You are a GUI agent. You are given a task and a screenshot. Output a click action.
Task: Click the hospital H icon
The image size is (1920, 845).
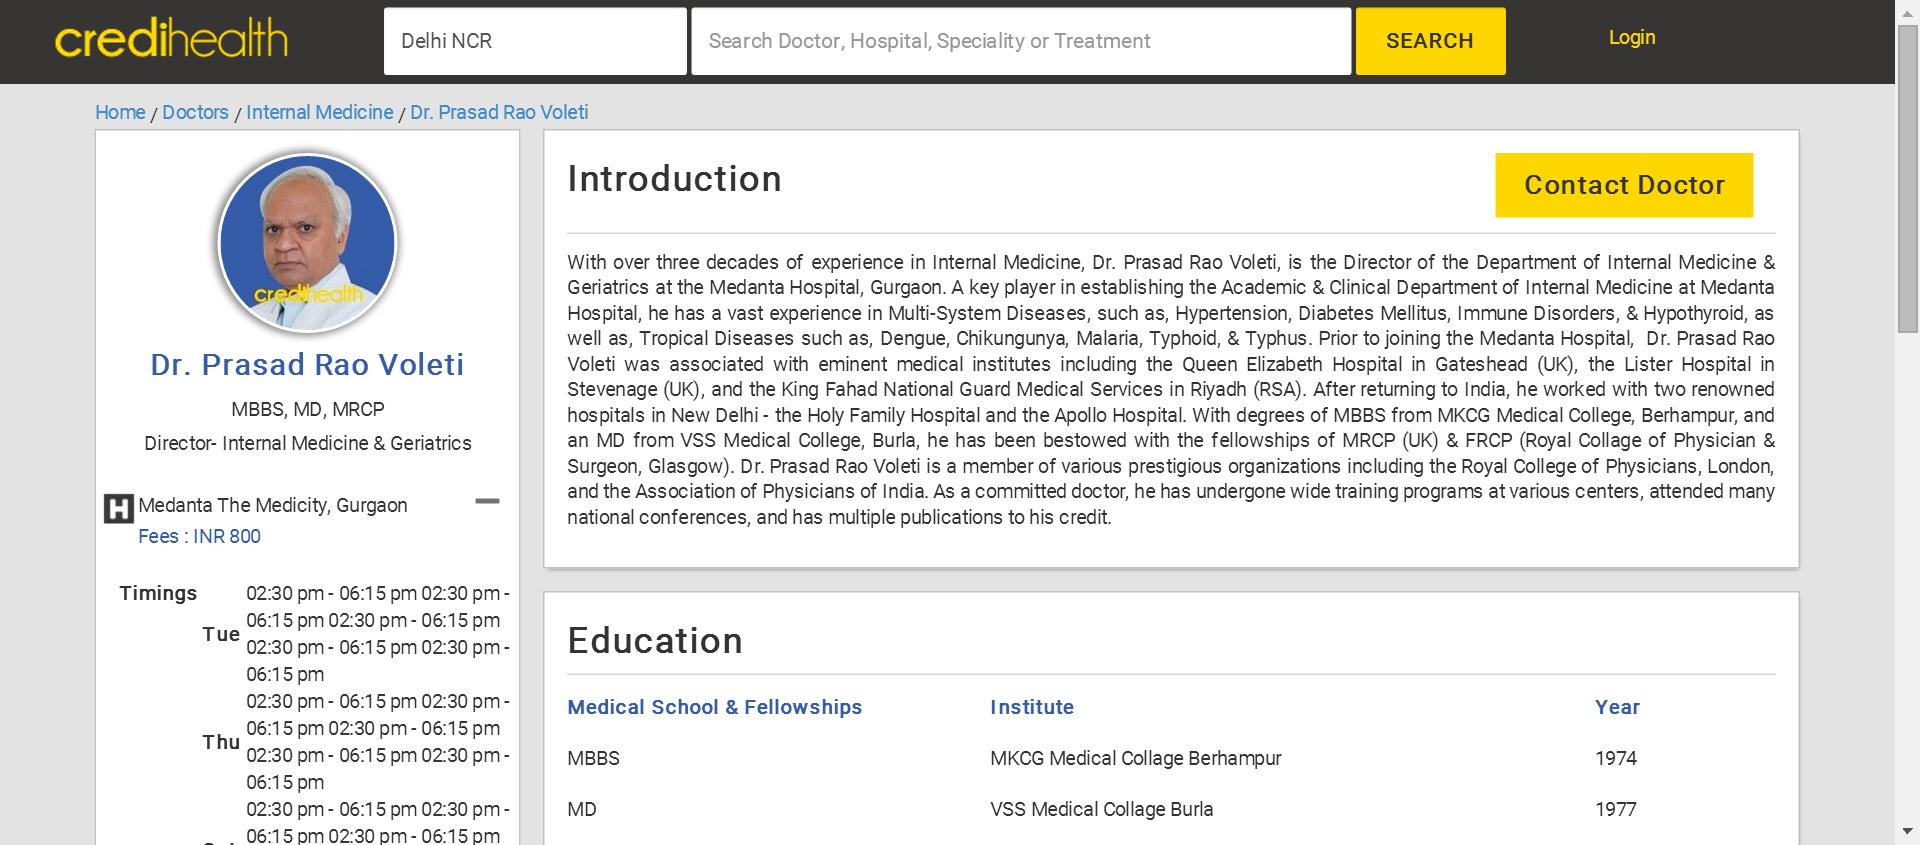(x=118, y=509)
